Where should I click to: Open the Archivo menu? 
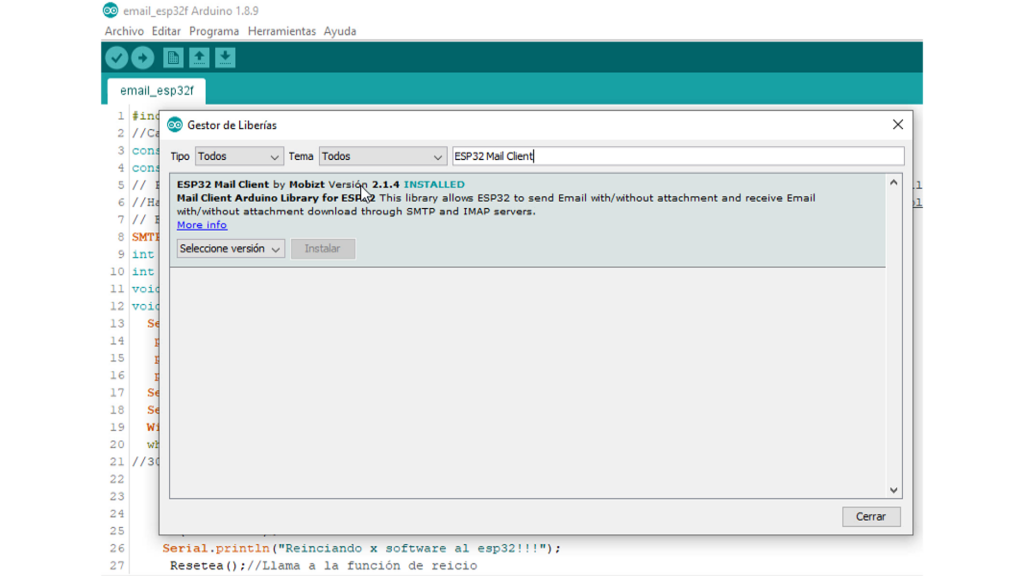[x=124, y=32]
